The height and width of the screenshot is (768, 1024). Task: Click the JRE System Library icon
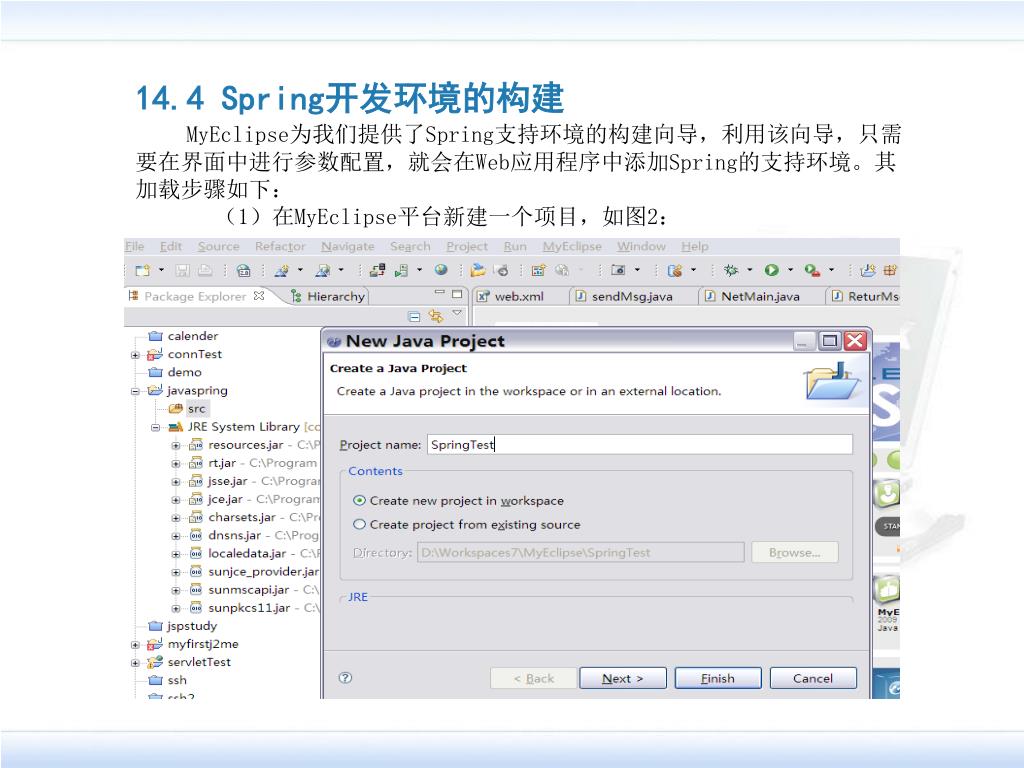point(175,427)
